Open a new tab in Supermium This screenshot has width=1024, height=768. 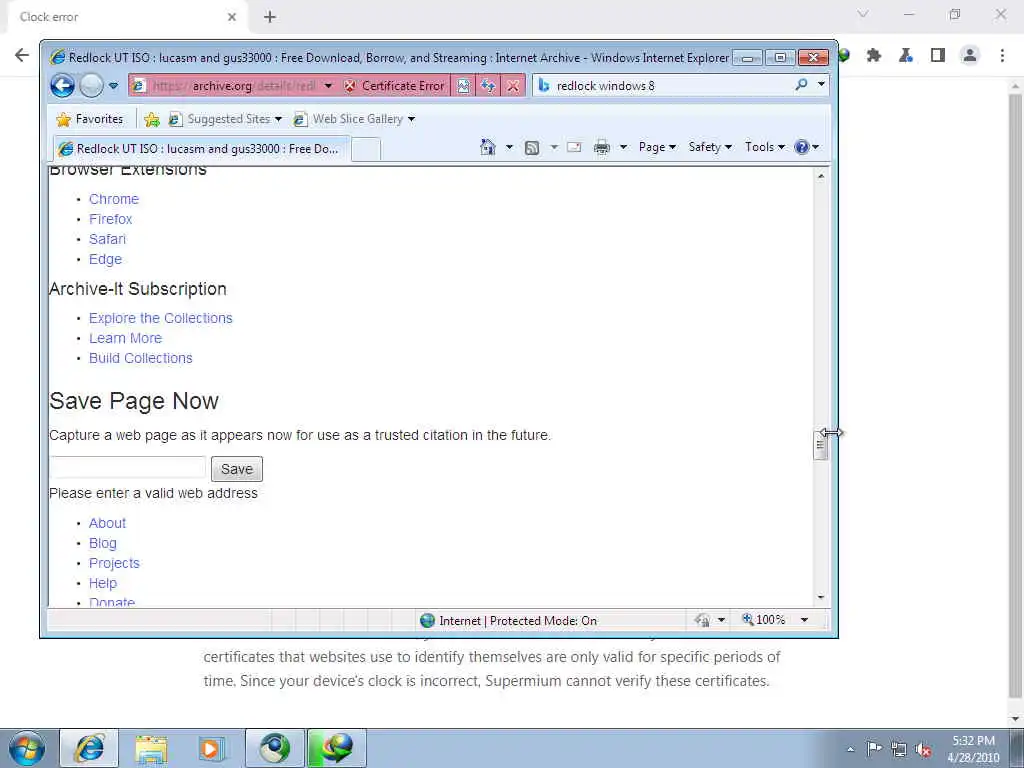pos(270,17)
